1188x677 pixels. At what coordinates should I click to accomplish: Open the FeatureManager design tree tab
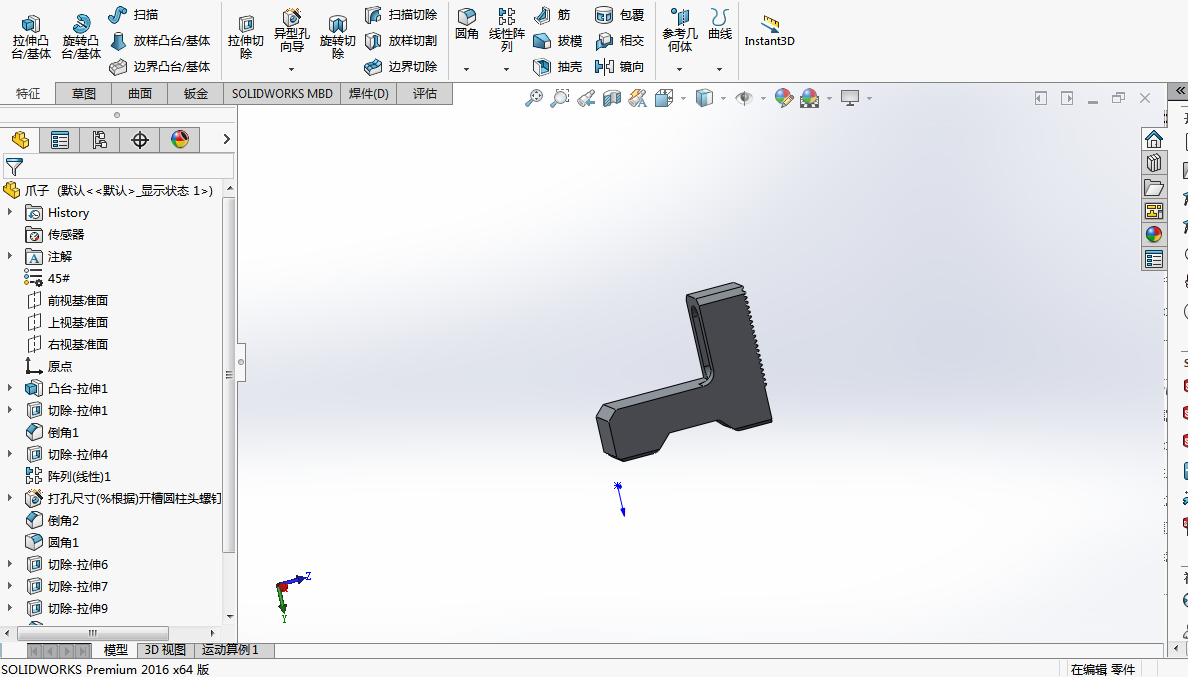click(x=20, y=139)
